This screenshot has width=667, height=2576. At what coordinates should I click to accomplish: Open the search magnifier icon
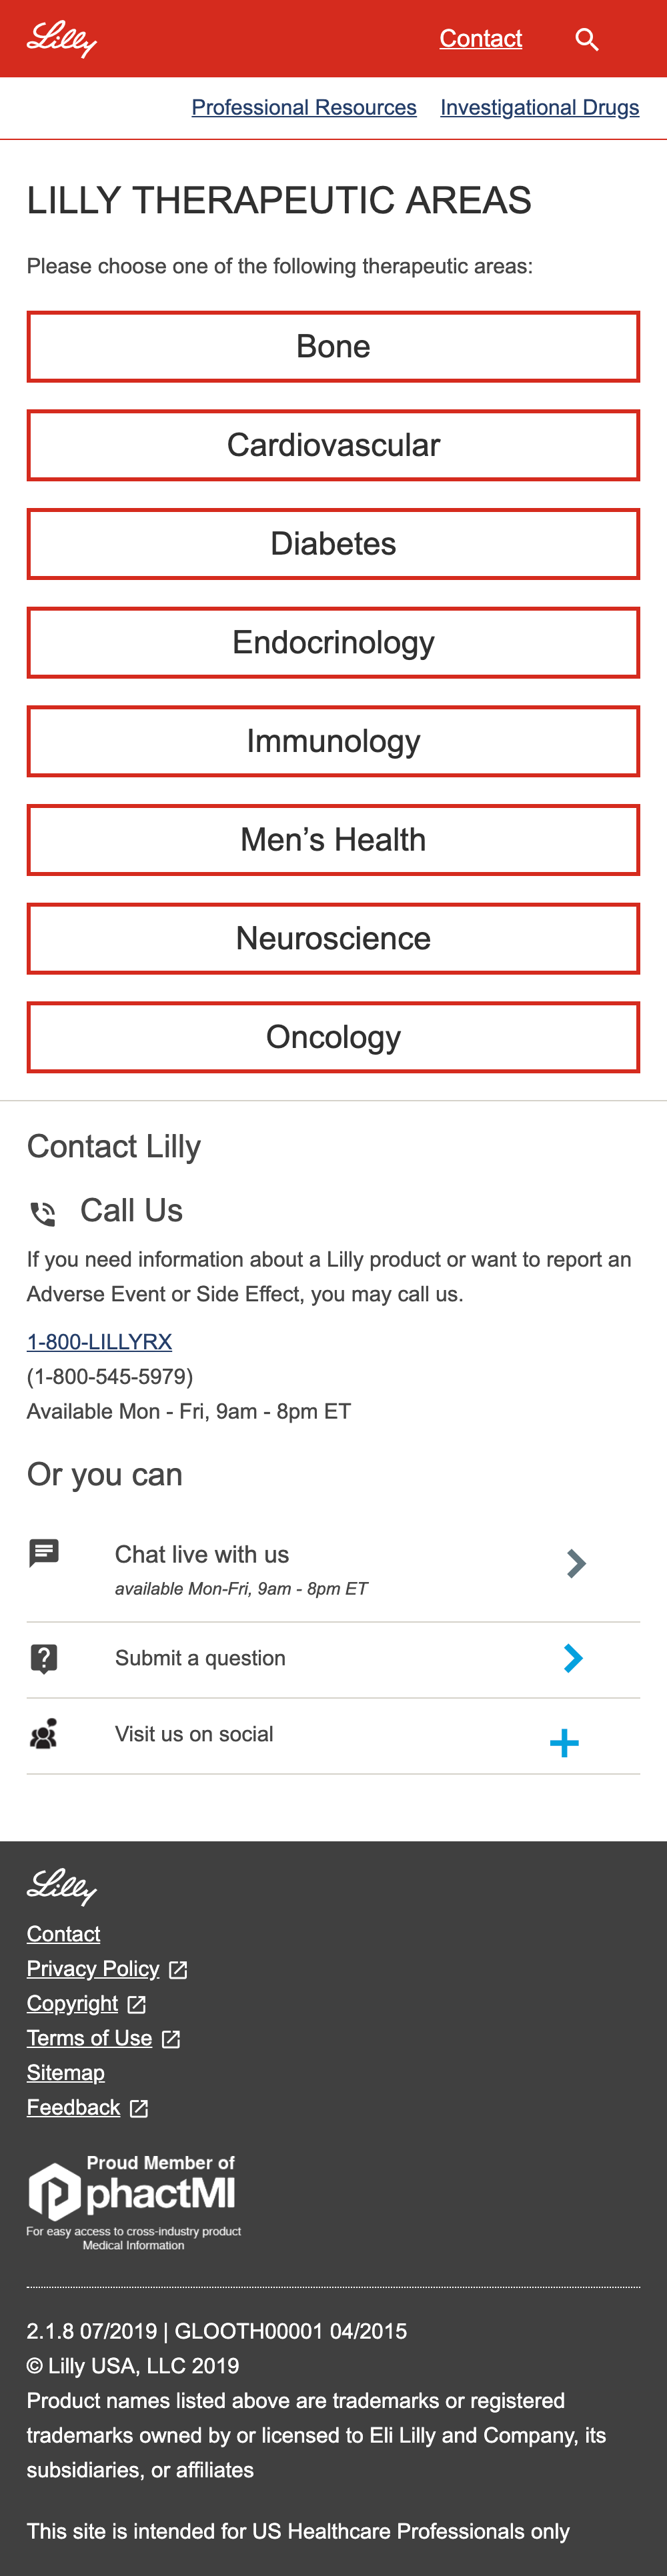587,39
